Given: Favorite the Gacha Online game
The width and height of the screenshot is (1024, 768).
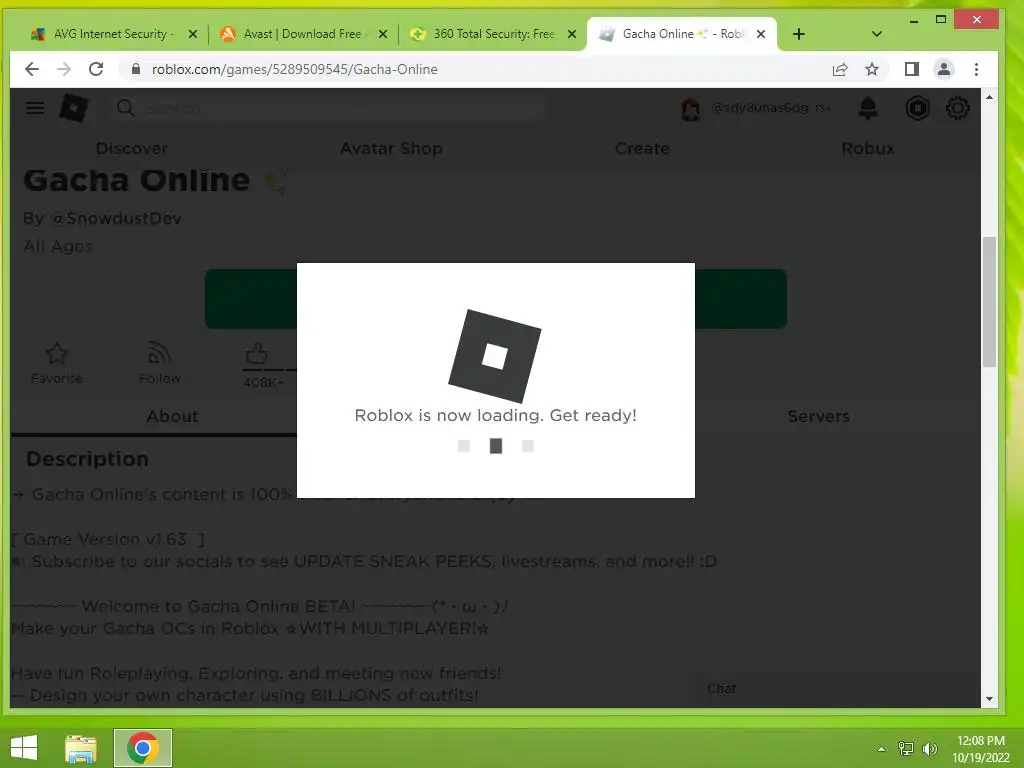Looking at the screenshot, I should tap(57, 364).
